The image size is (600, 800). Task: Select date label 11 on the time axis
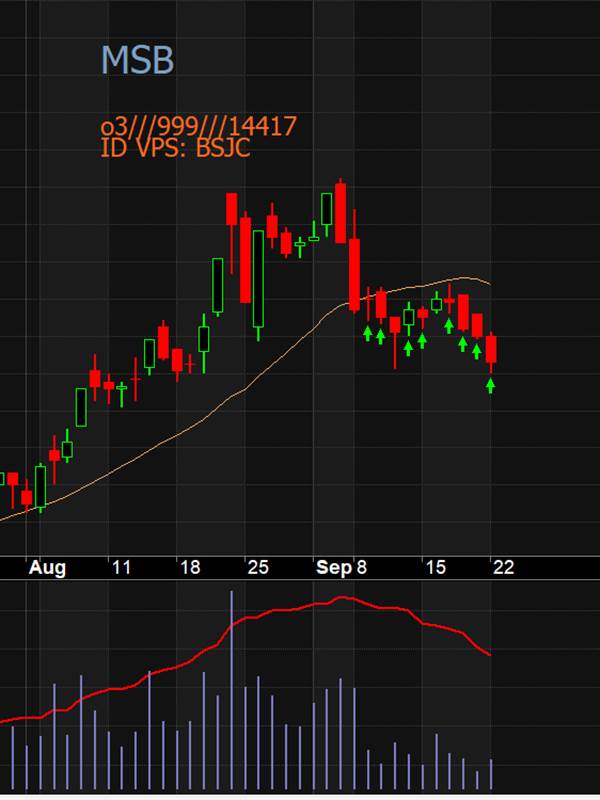pos(121,568)
